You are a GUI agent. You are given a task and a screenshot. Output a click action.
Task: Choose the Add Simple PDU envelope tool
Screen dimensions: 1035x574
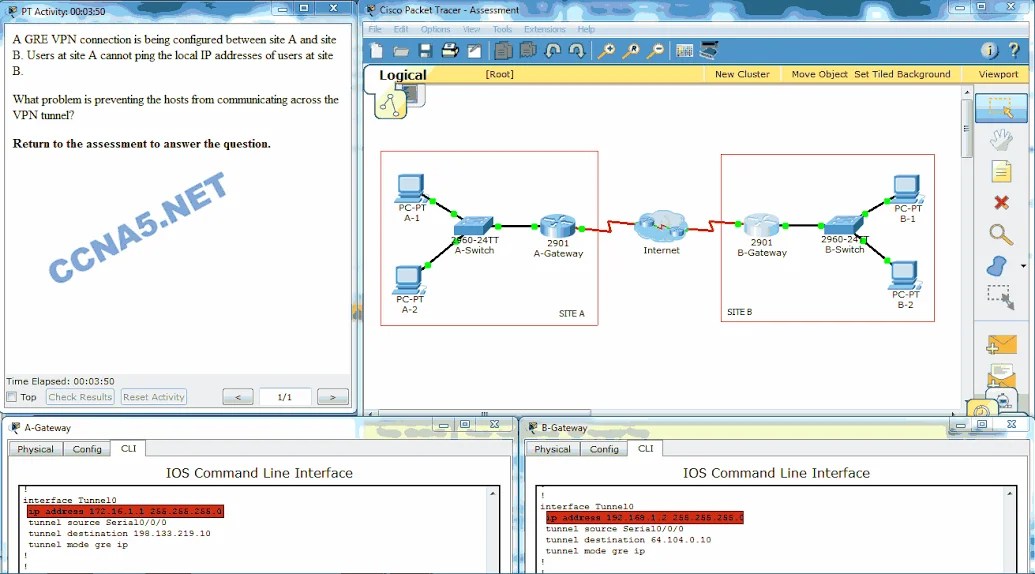click(1001, 344)
